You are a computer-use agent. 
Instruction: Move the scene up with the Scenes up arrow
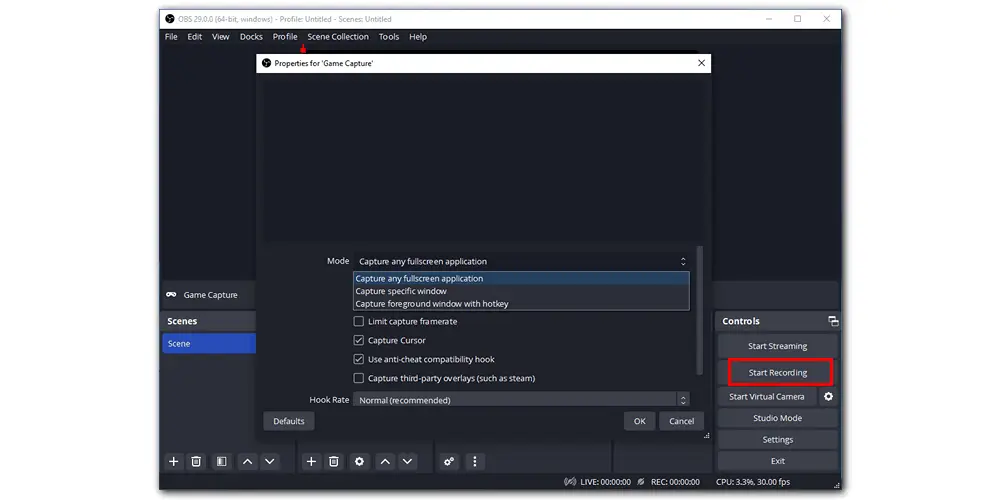247,461
